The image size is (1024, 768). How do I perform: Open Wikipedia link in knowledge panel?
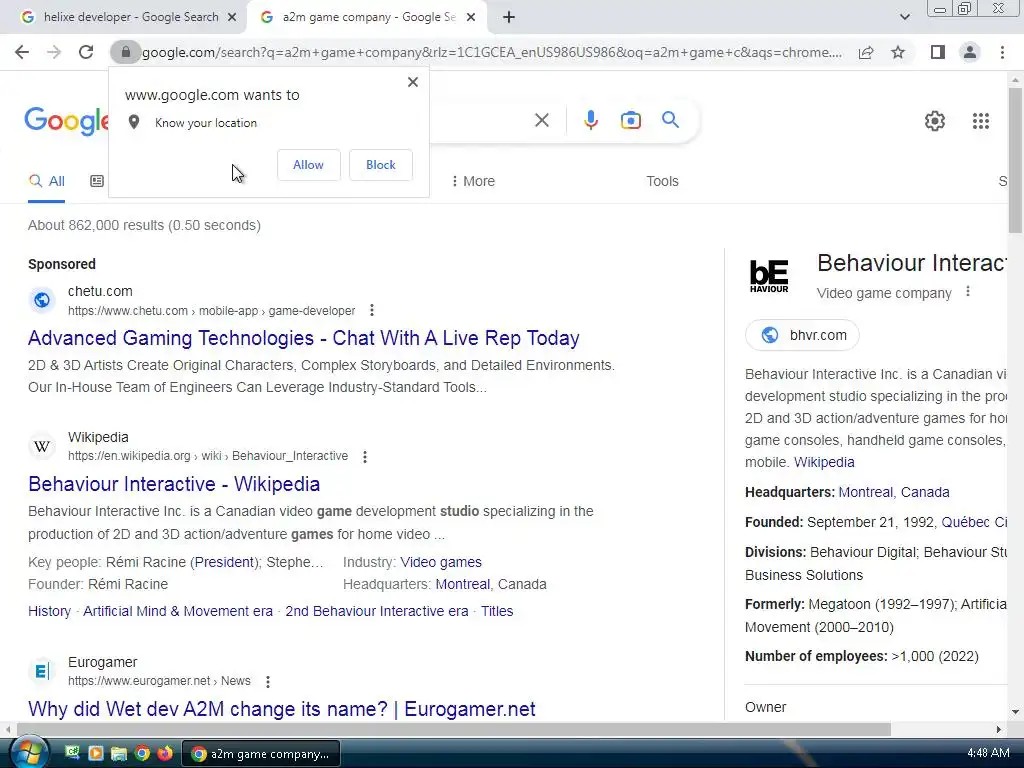coord(824,462)
